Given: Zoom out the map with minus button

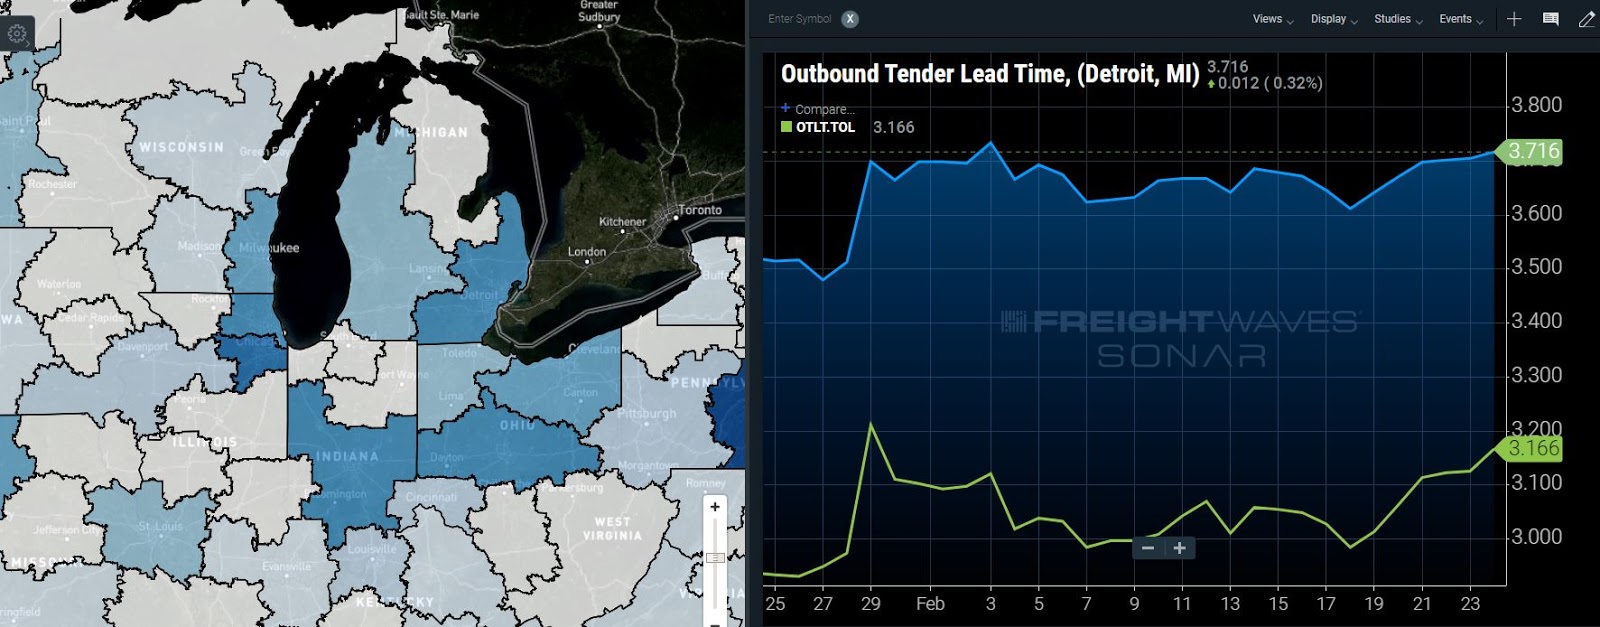Looking at the screenshot, I should click(715, 622).
